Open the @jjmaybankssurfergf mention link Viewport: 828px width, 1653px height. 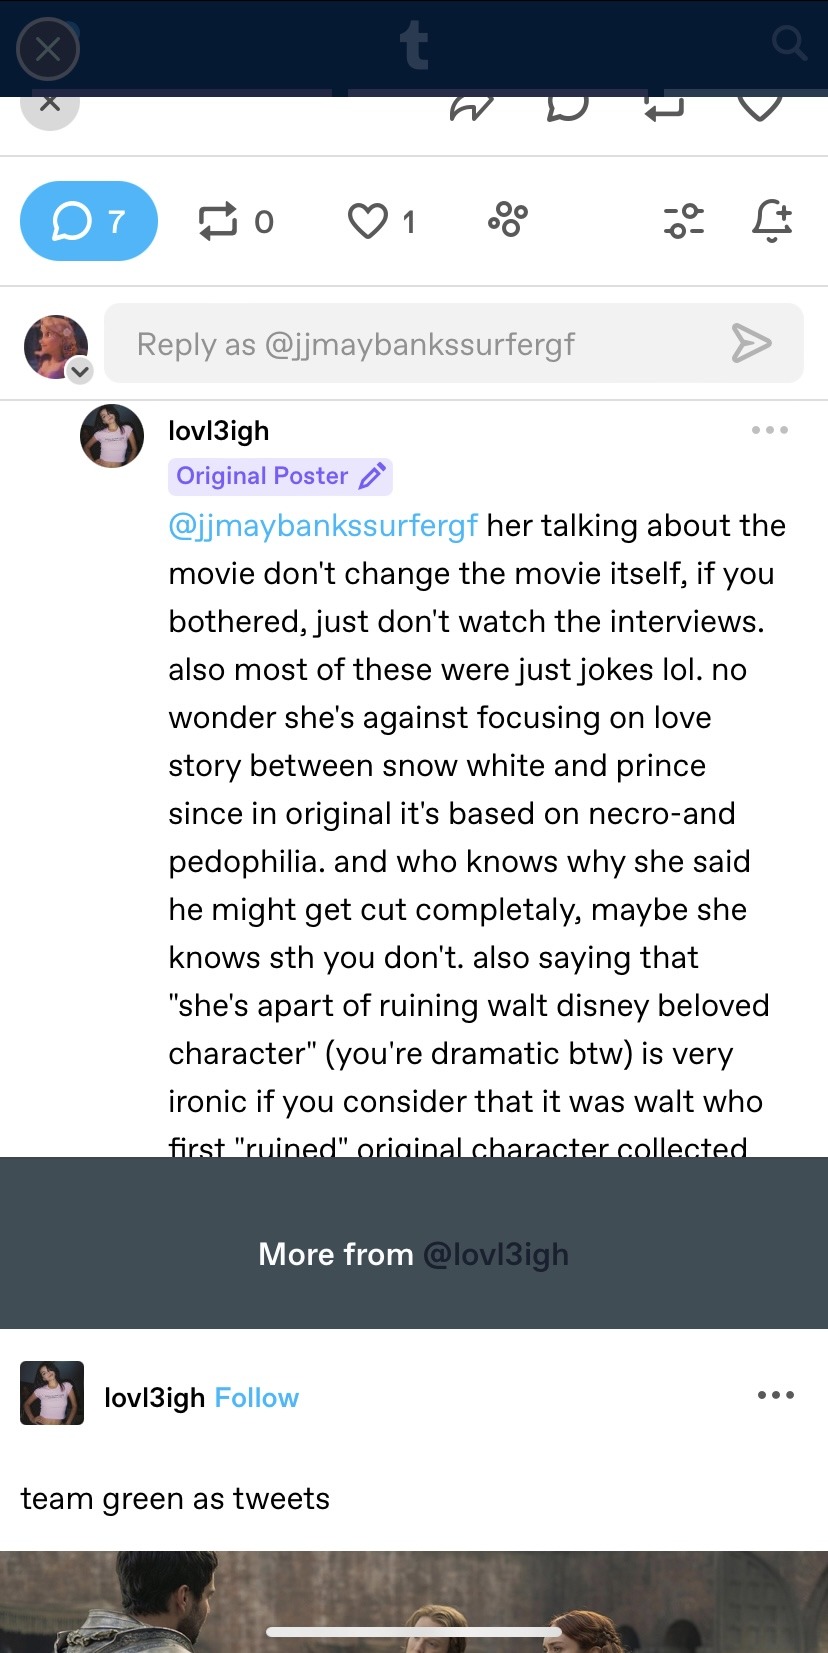click(323, 526)
